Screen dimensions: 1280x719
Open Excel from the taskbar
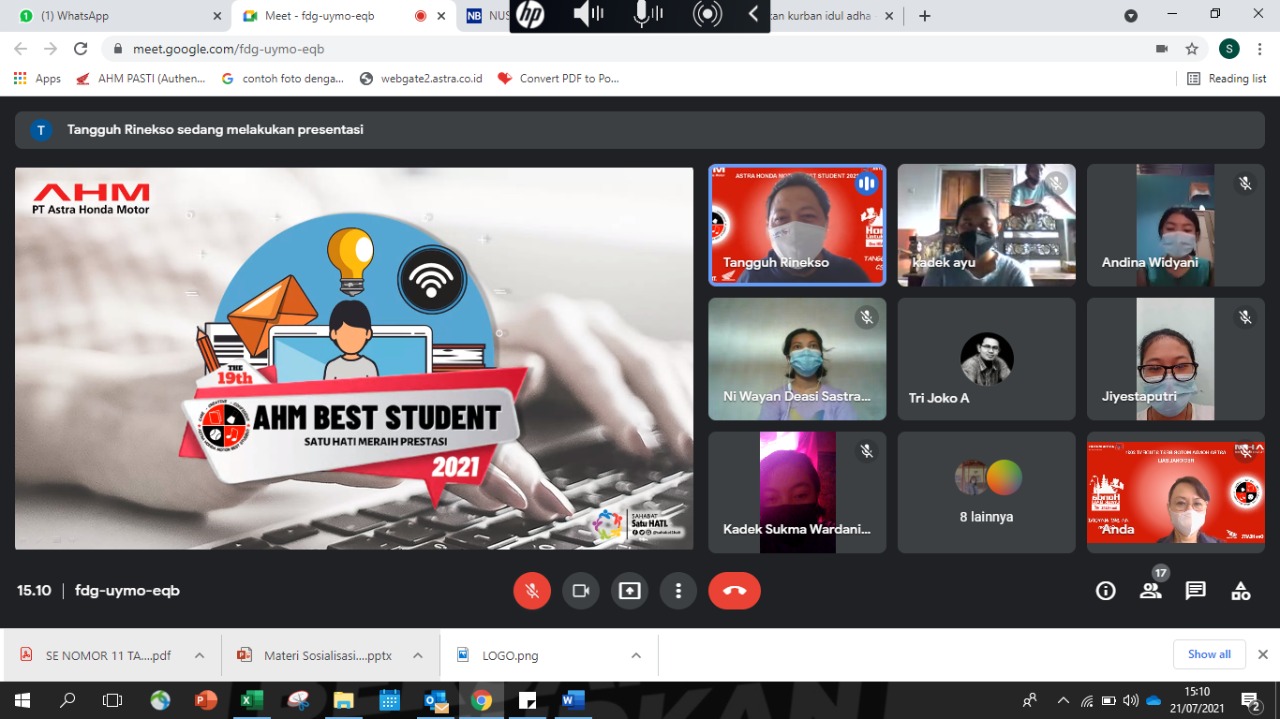pos(251,700)
